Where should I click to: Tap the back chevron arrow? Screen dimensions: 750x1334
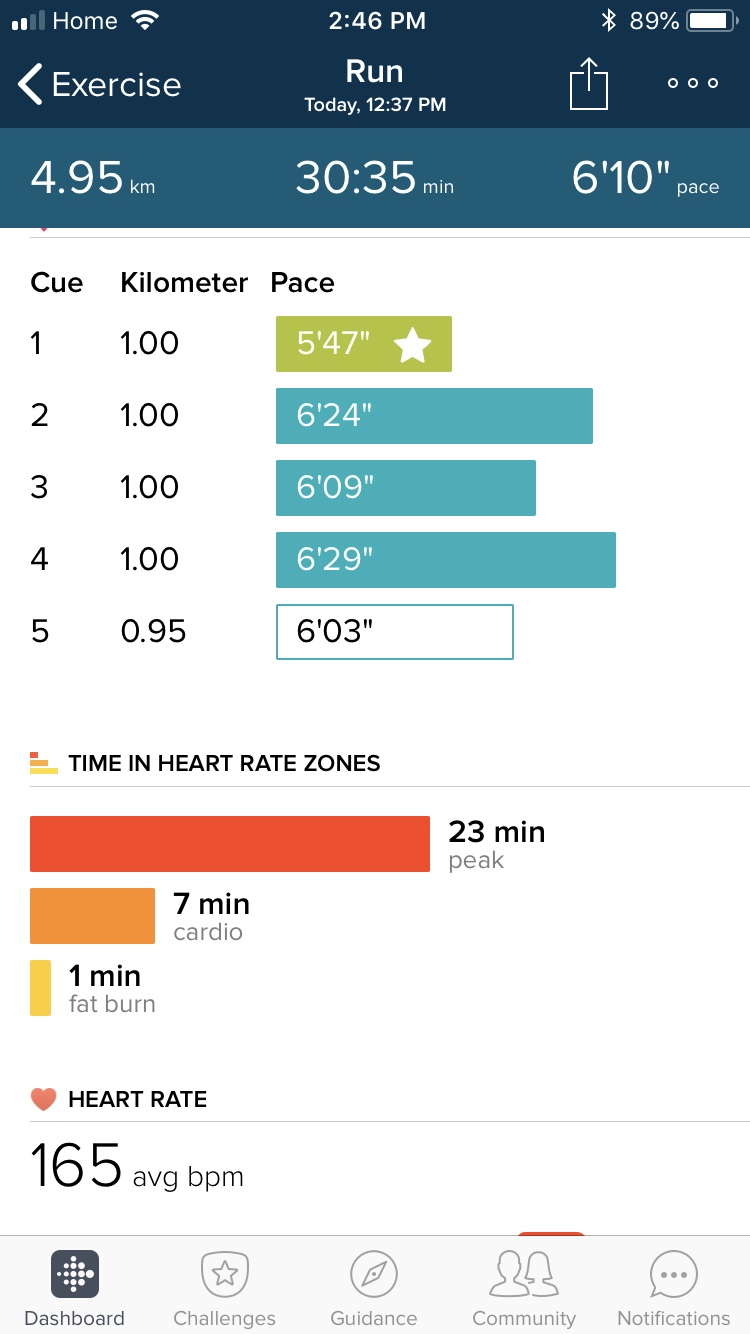(30, 85)
